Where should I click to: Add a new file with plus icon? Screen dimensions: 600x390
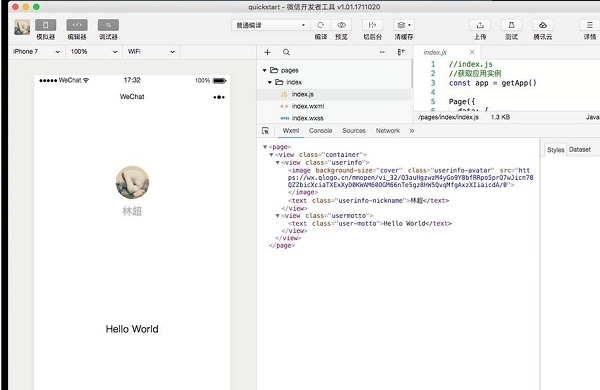coord(267,52)
